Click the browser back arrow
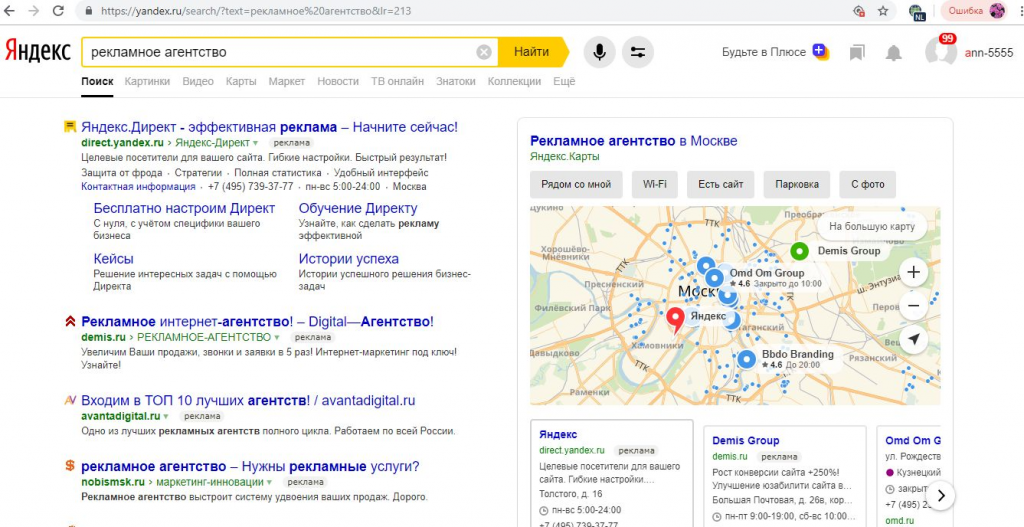The image size is (1024, 527). [10, 11]
